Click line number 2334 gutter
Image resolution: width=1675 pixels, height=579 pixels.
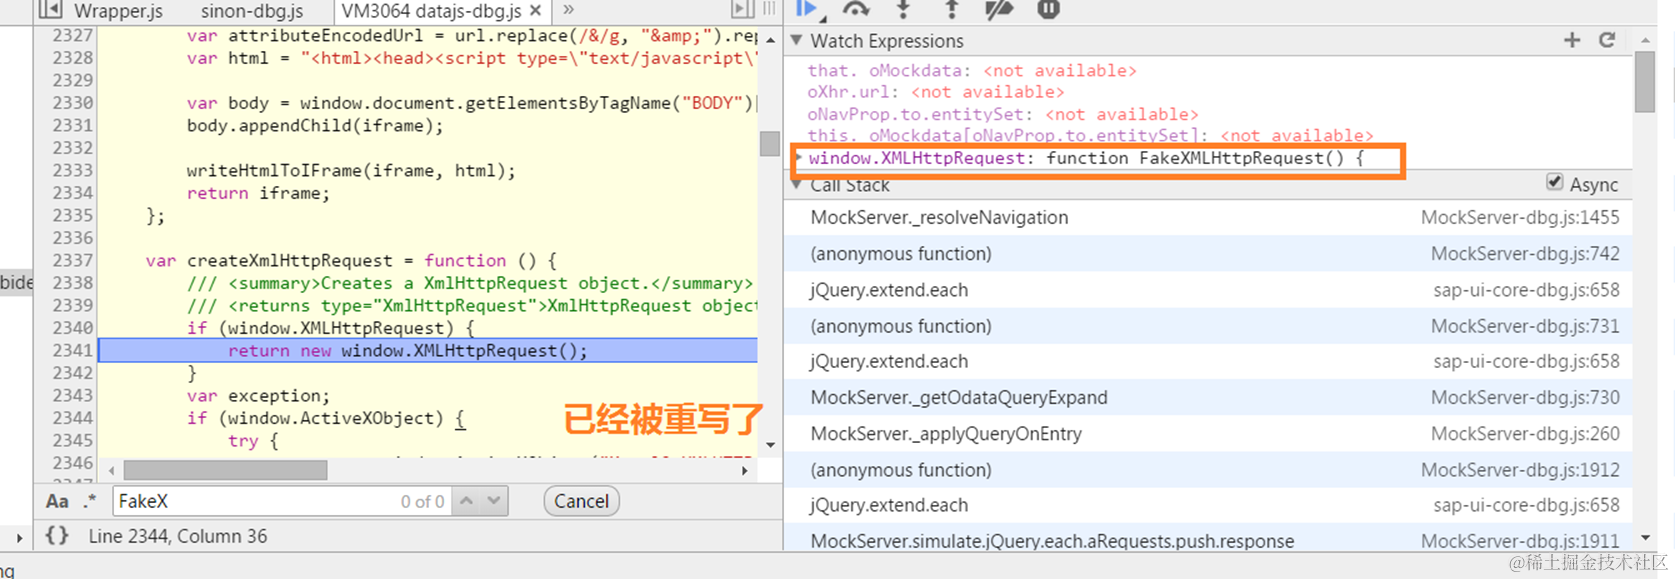73,193
